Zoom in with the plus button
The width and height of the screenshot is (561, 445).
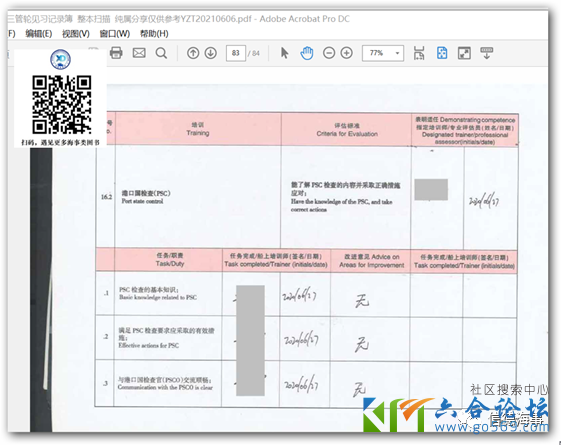tap(346, 53)
